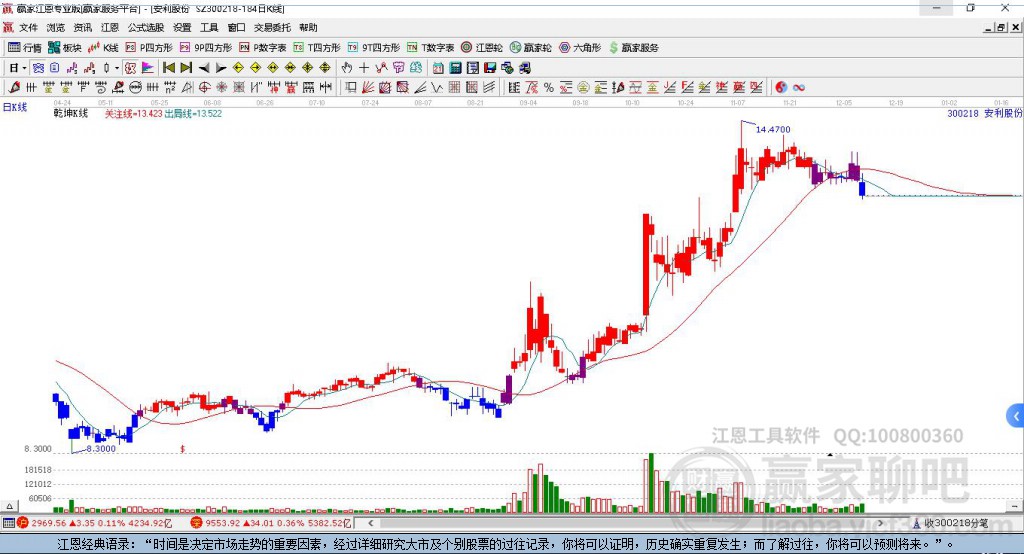The width and height of the screenshot is (1024, 554).
Task: Open the 帮助 menu
Action: 308,27
